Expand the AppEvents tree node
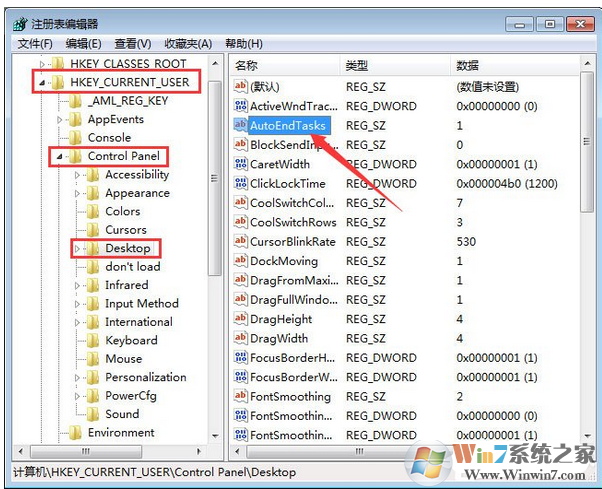 click(60, 120)
